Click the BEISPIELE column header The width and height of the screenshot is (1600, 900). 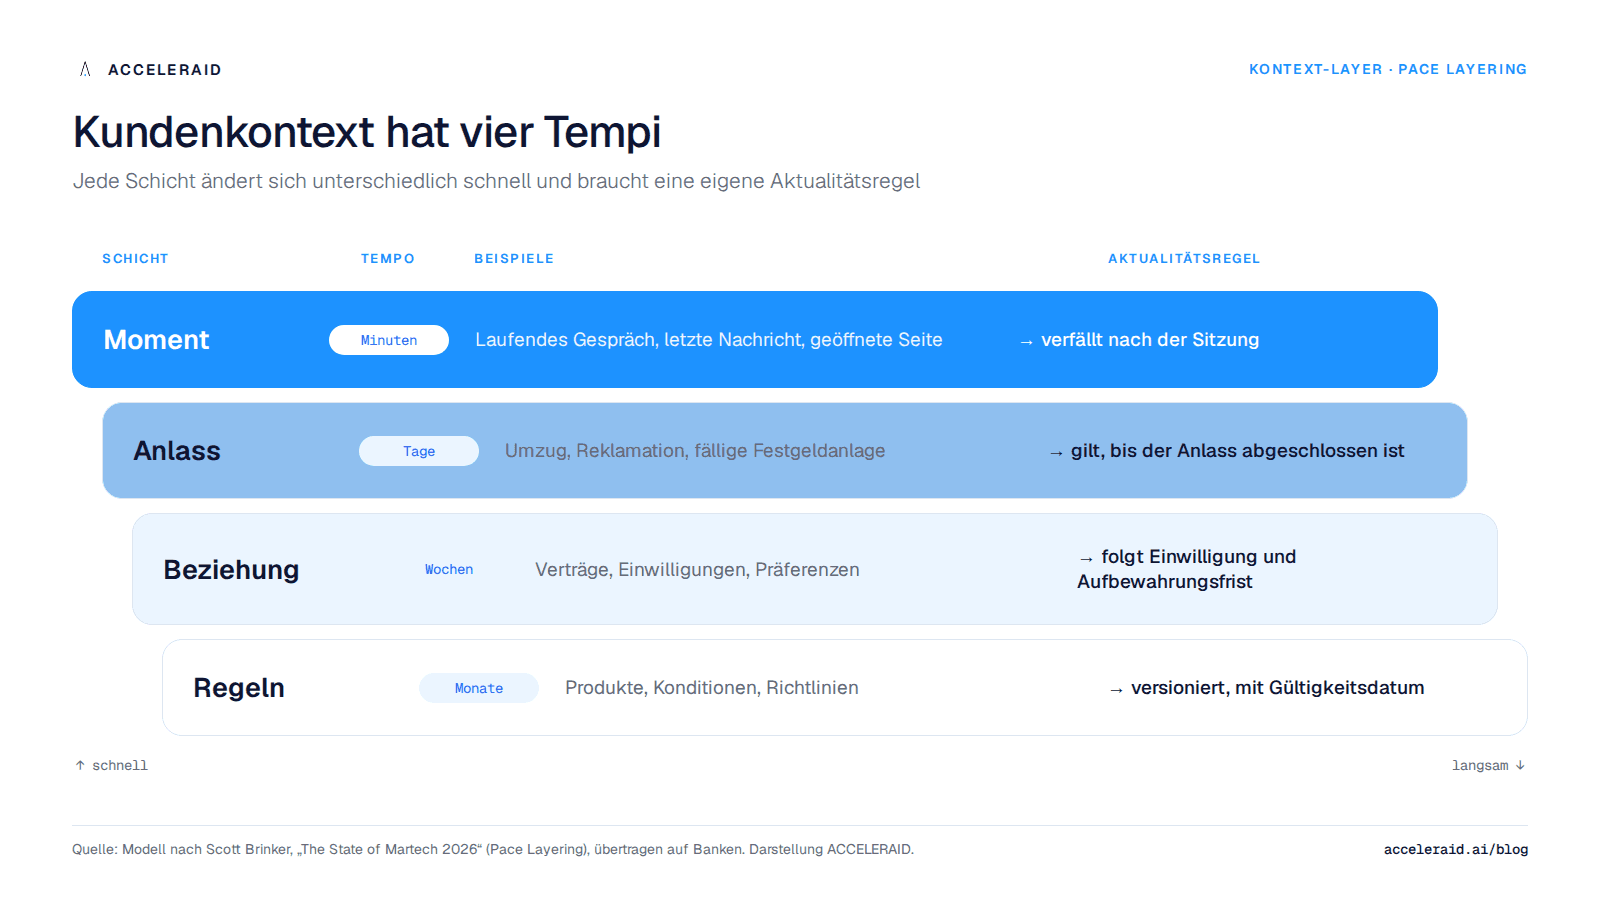[514, 258]
